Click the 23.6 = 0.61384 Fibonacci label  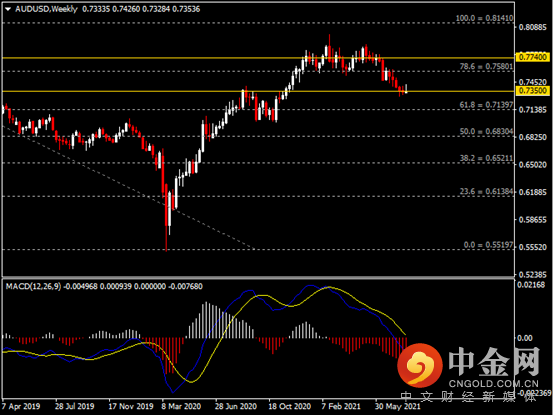(486, 191)
